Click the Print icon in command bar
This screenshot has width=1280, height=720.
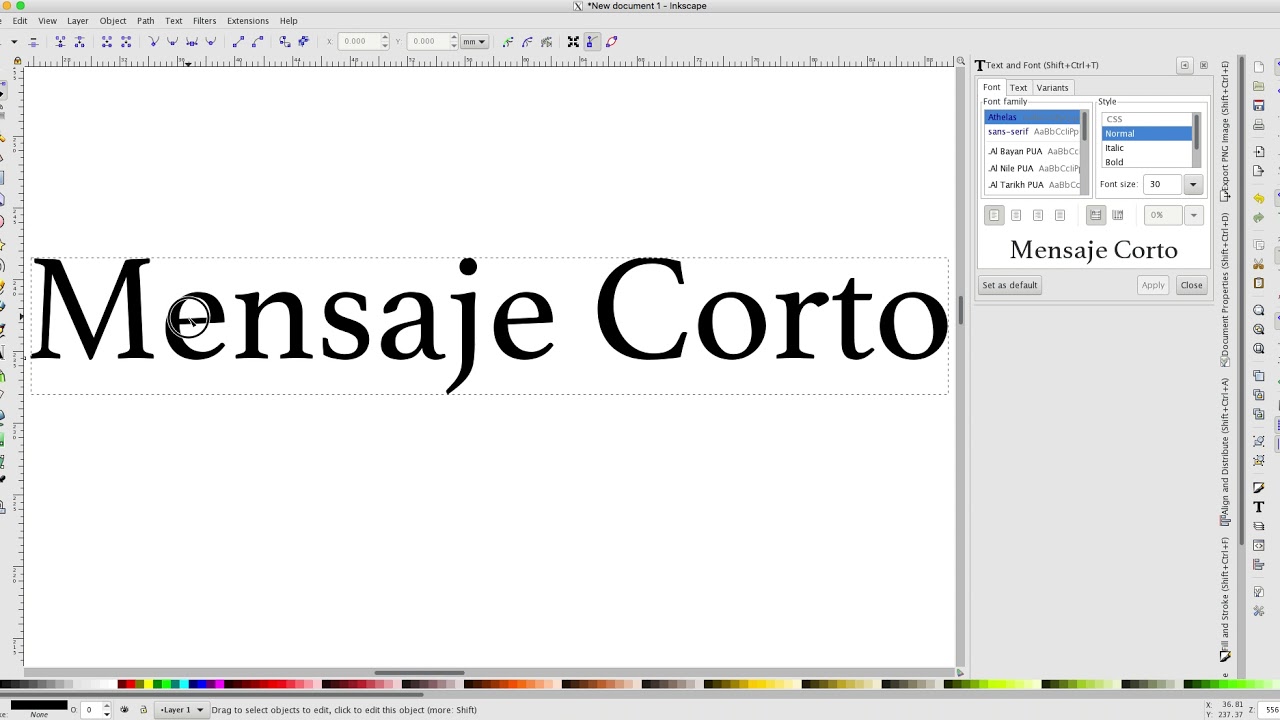tap(1259, 125)
